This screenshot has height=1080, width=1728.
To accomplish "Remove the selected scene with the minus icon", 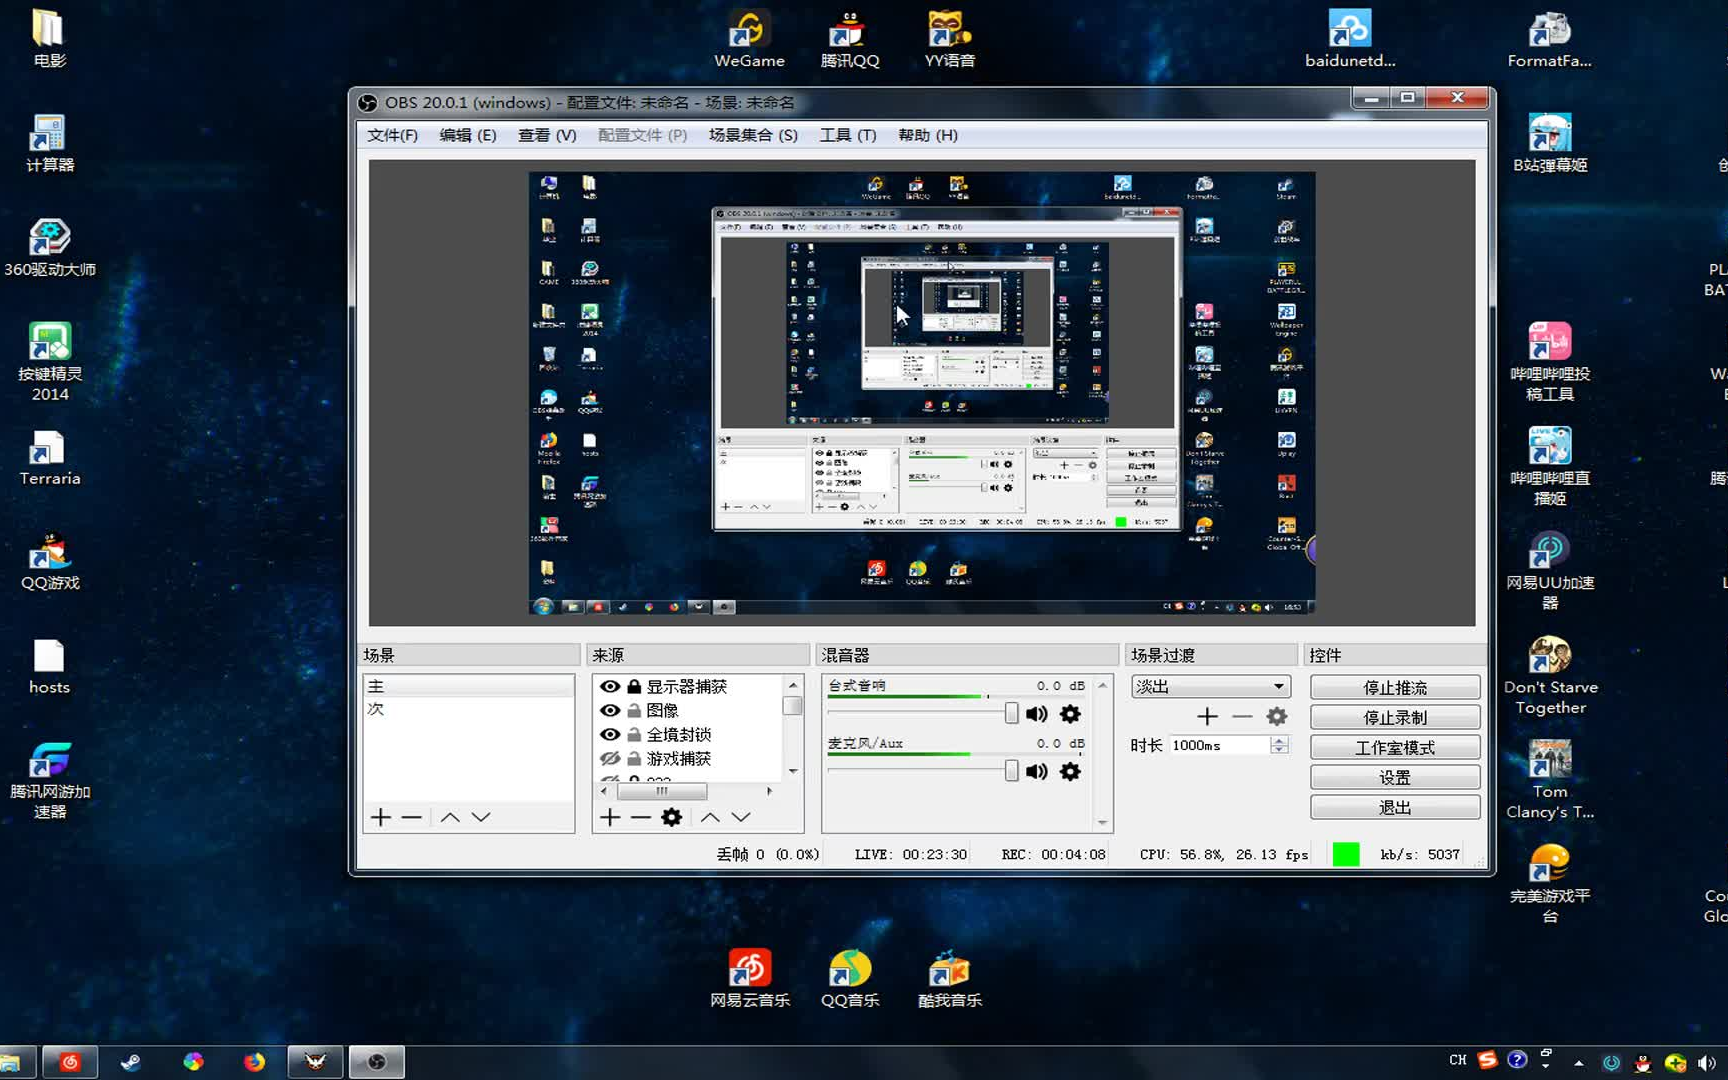I will click(411, 817).
